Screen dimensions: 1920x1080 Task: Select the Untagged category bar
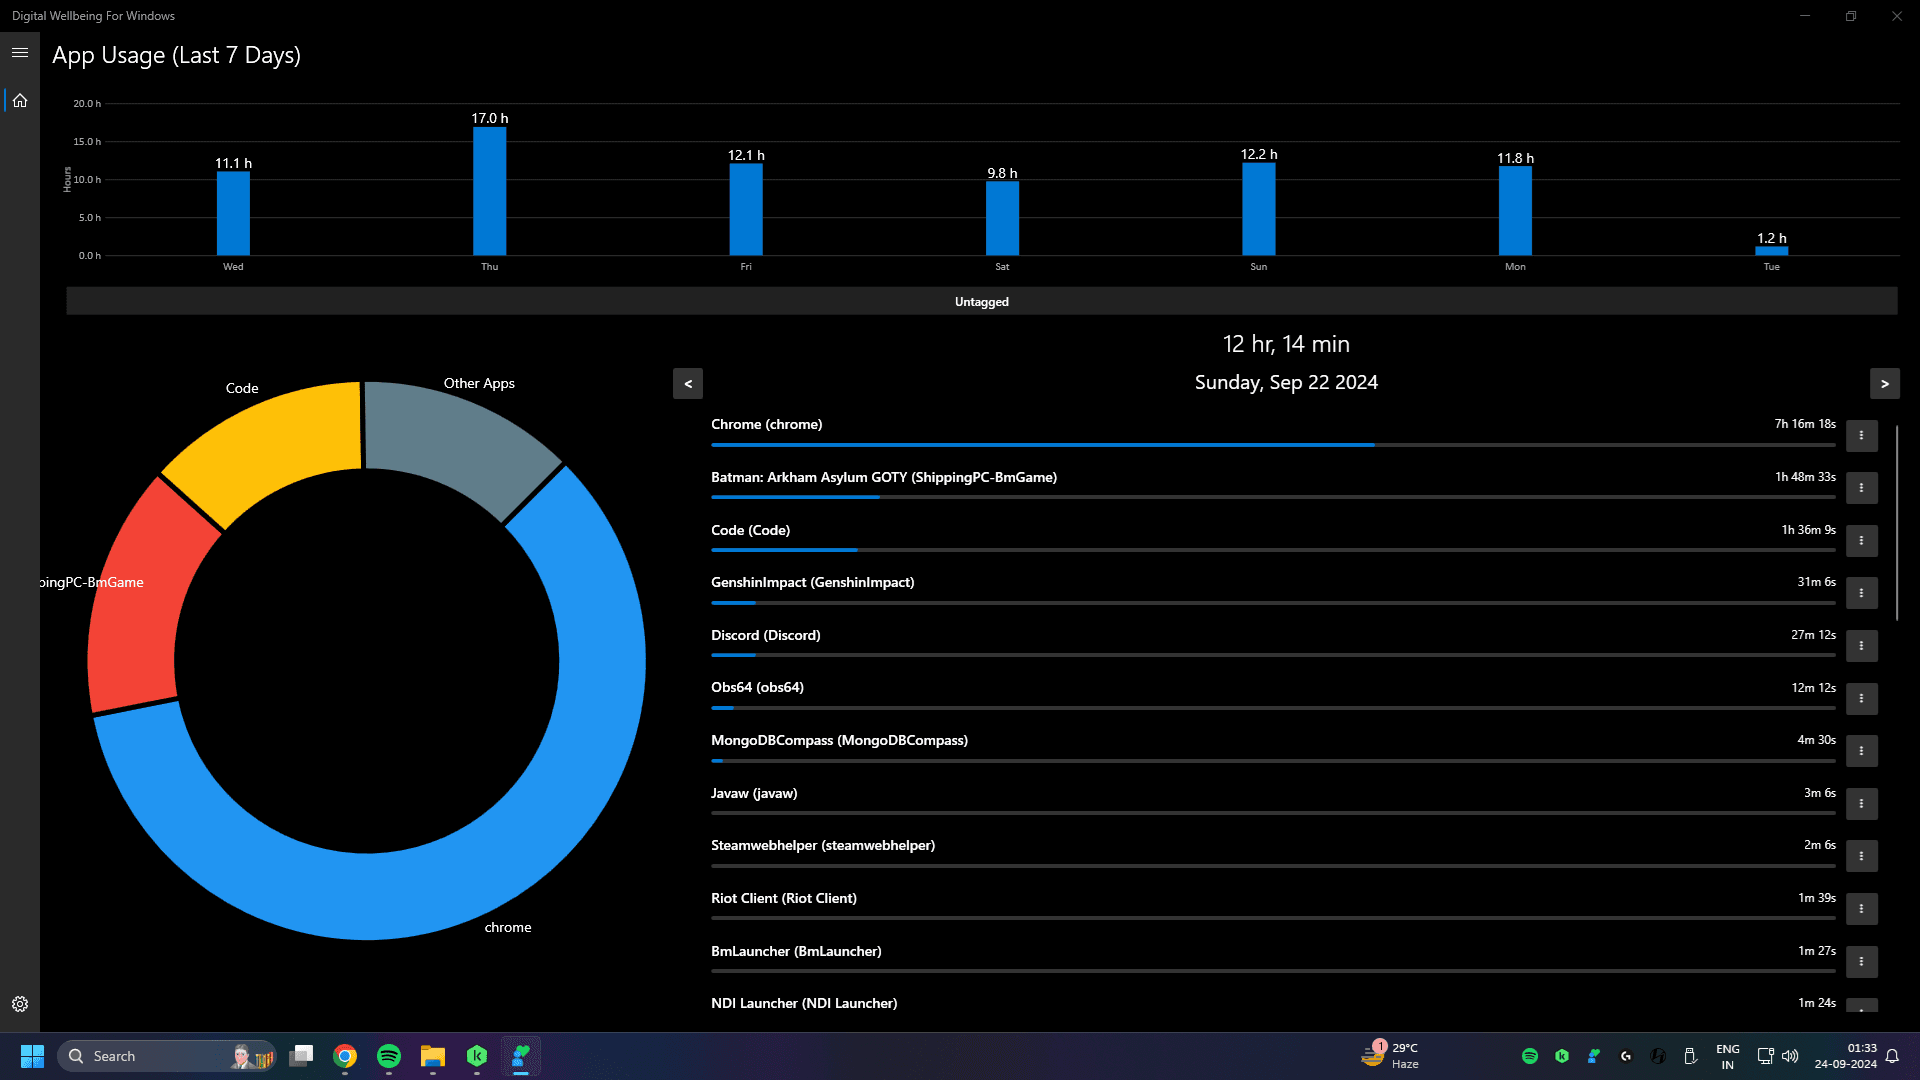tap(981, 300)
